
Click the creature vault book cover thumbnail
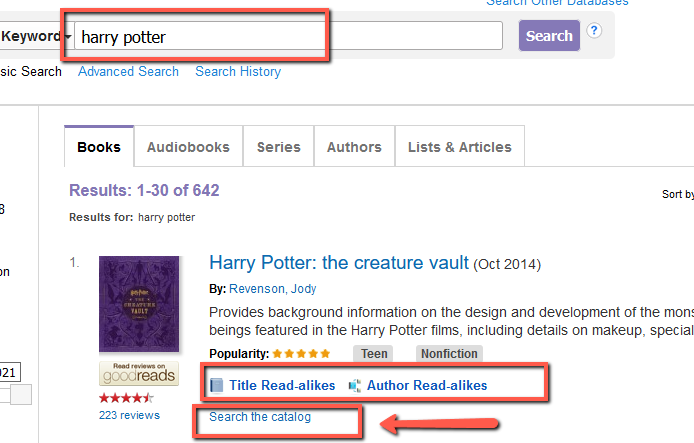tap(139, 304)
